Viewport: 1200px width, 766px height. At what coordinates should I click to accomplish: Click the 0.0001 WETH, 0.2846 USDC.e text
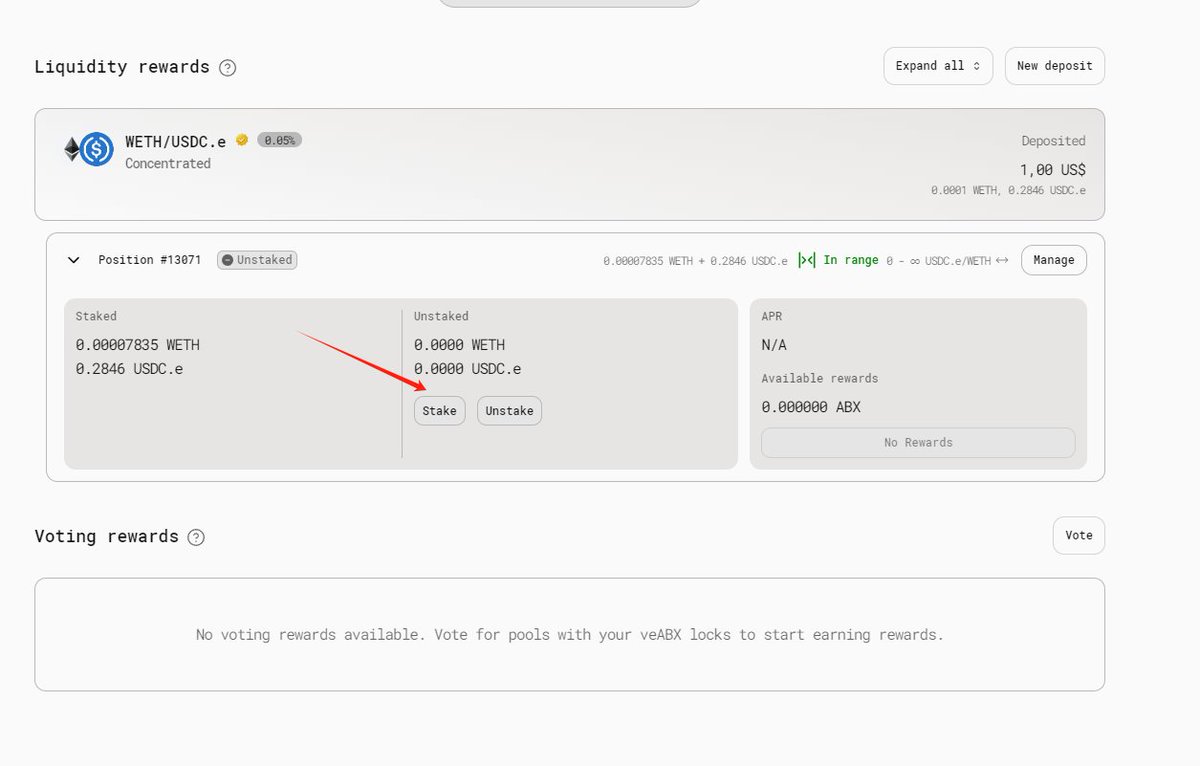pos(1008,190)
